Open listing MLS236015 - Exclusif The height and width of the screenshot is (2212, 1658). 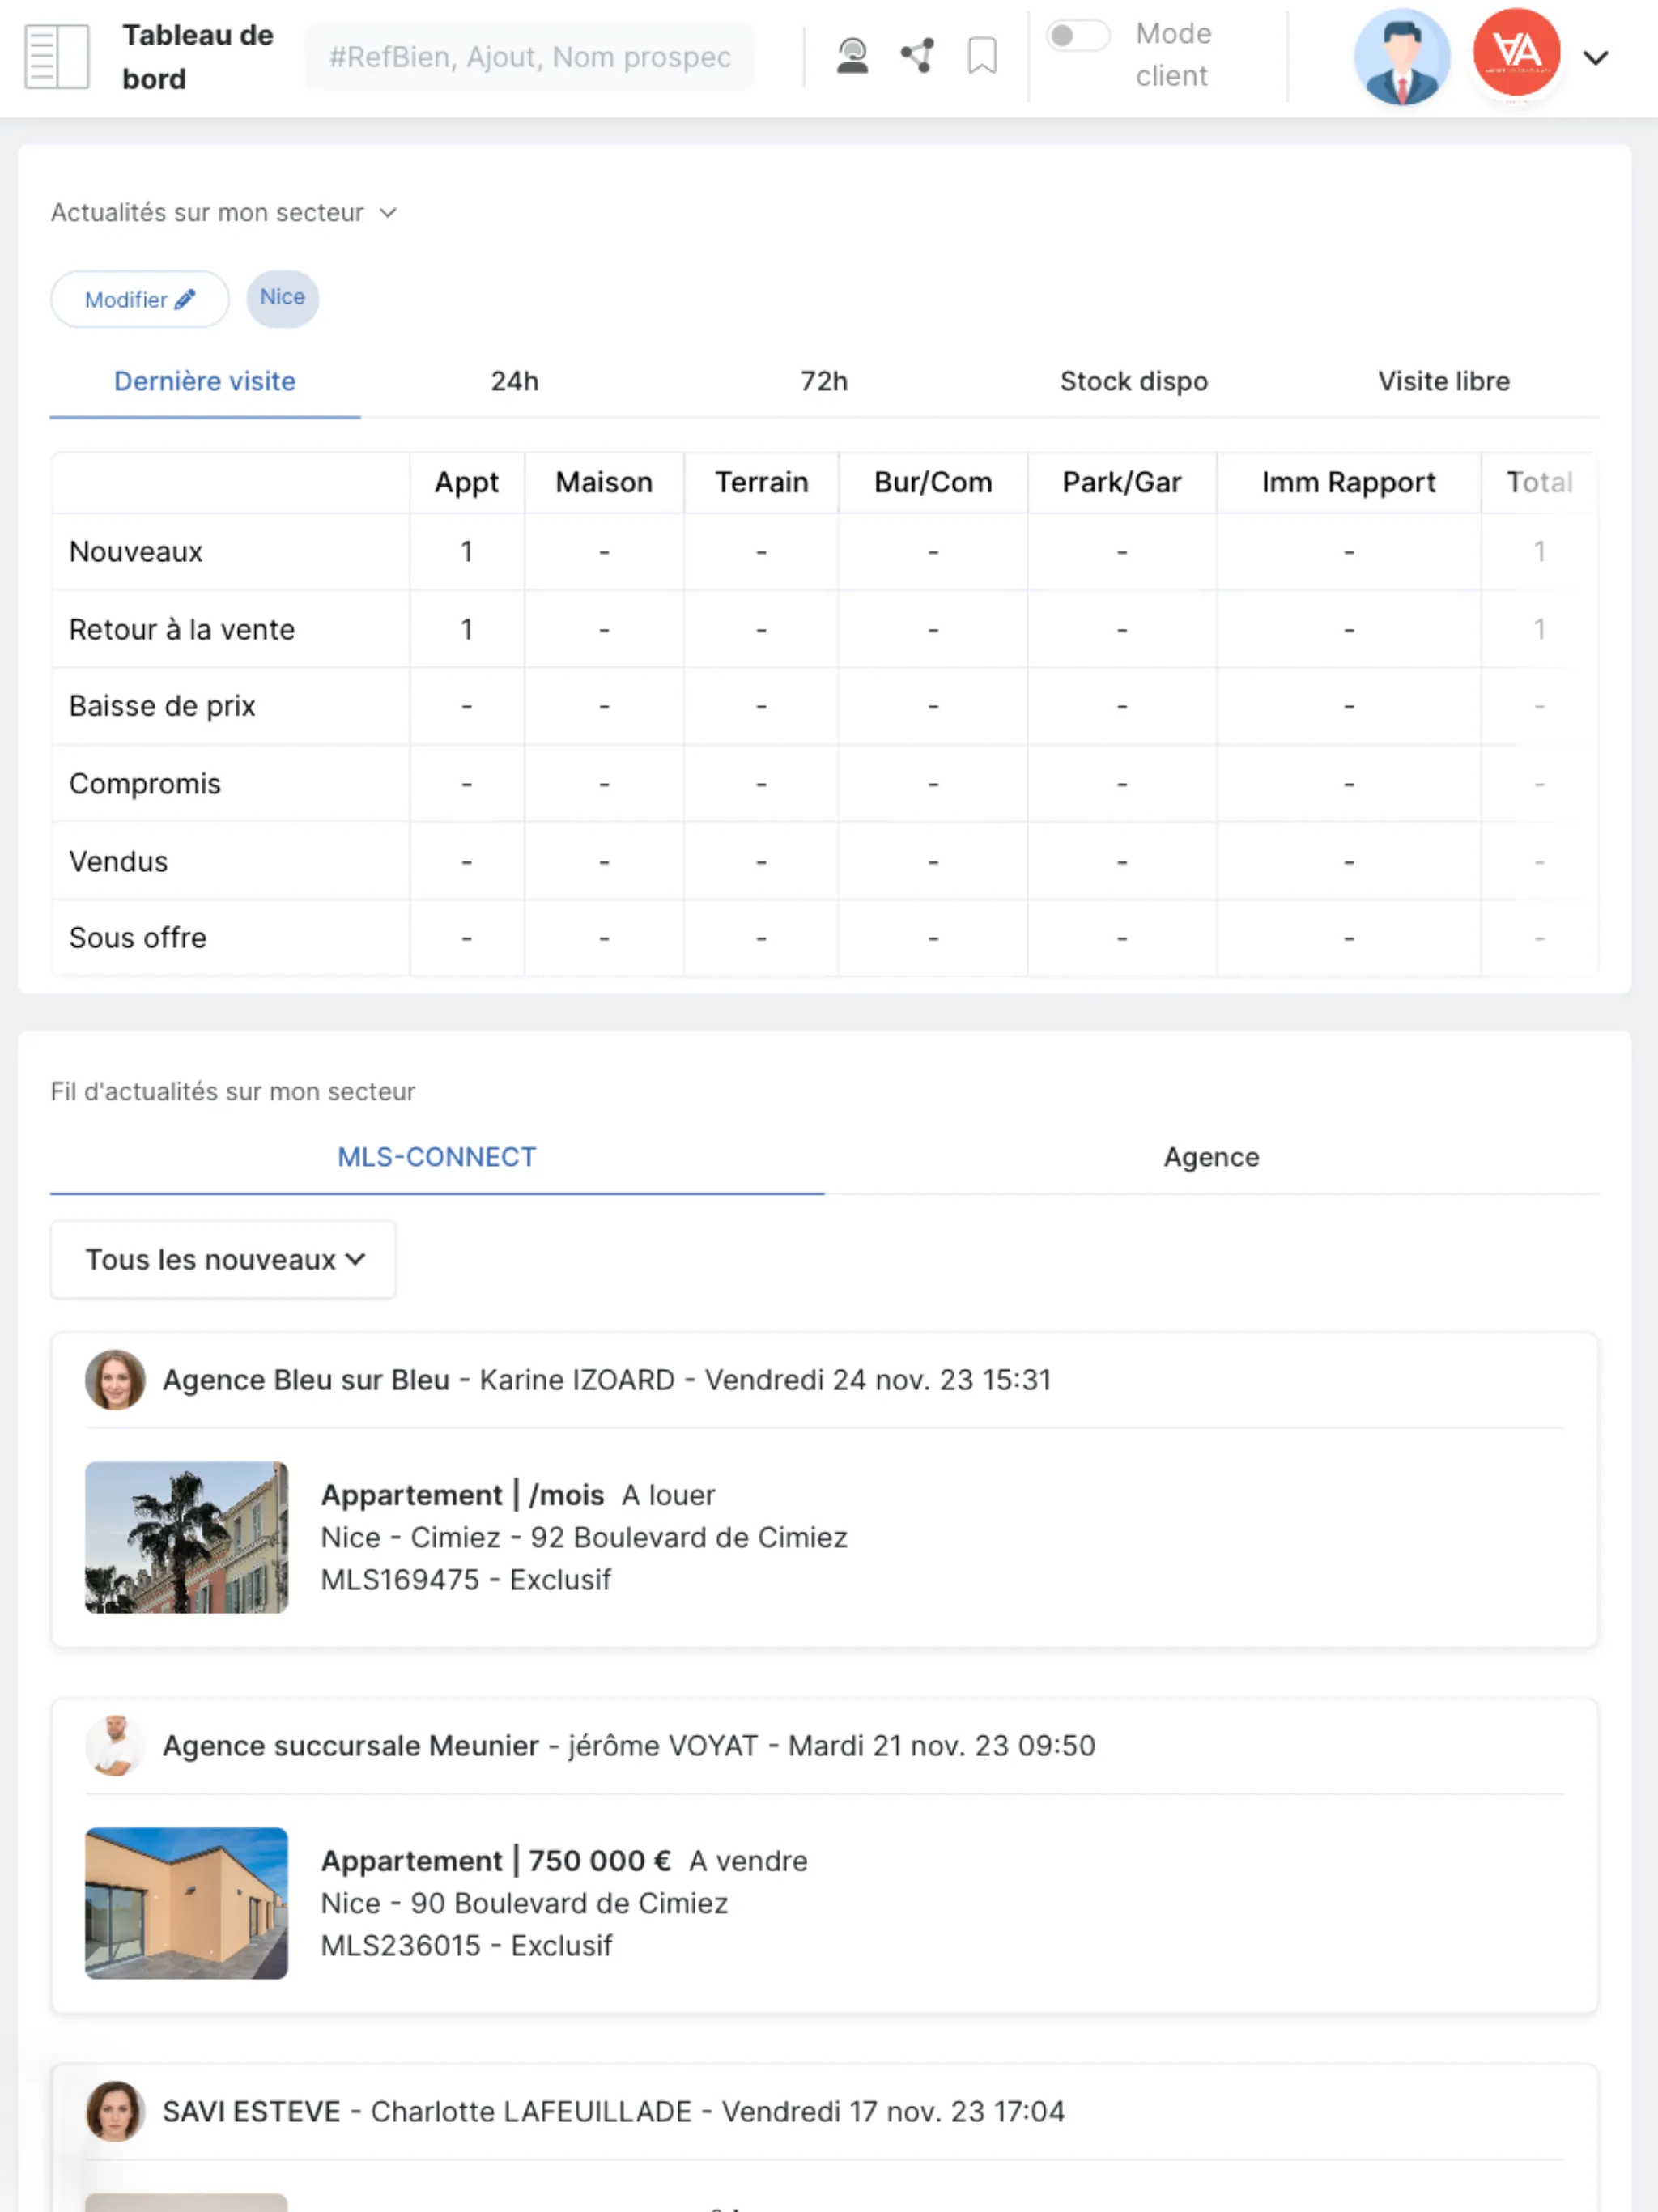coord(466,1946)
